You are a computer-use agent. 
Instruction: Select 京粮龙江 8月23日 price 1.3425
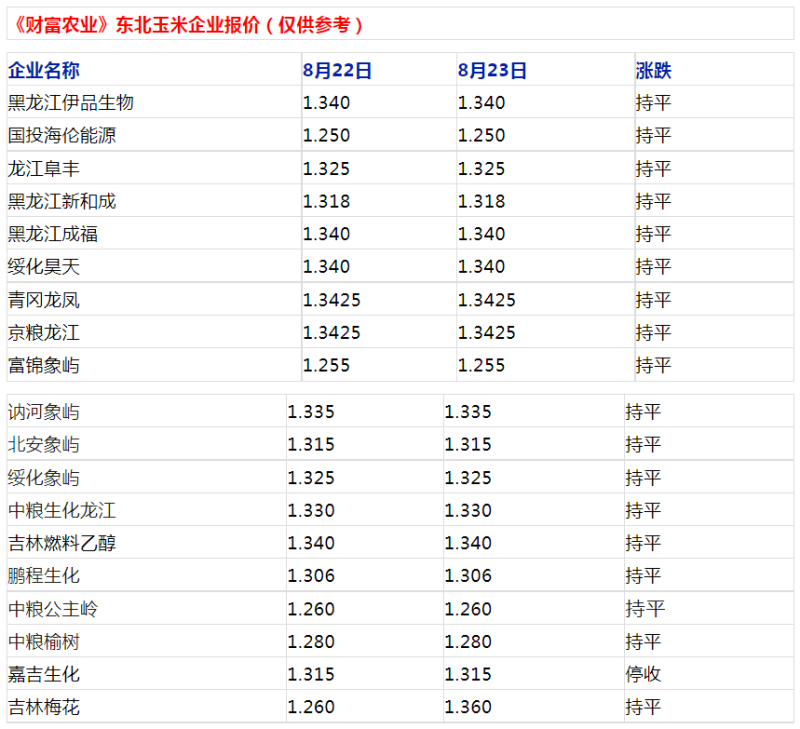coord(487,332)
